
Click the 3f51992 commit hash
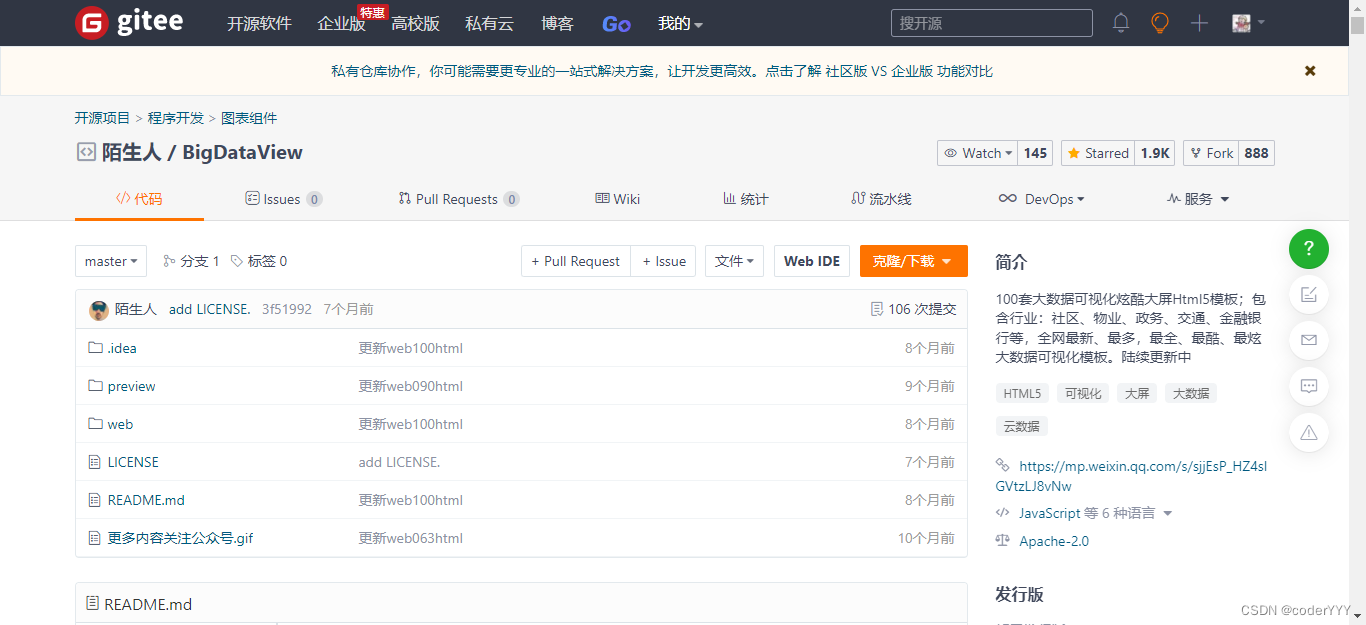287,309
